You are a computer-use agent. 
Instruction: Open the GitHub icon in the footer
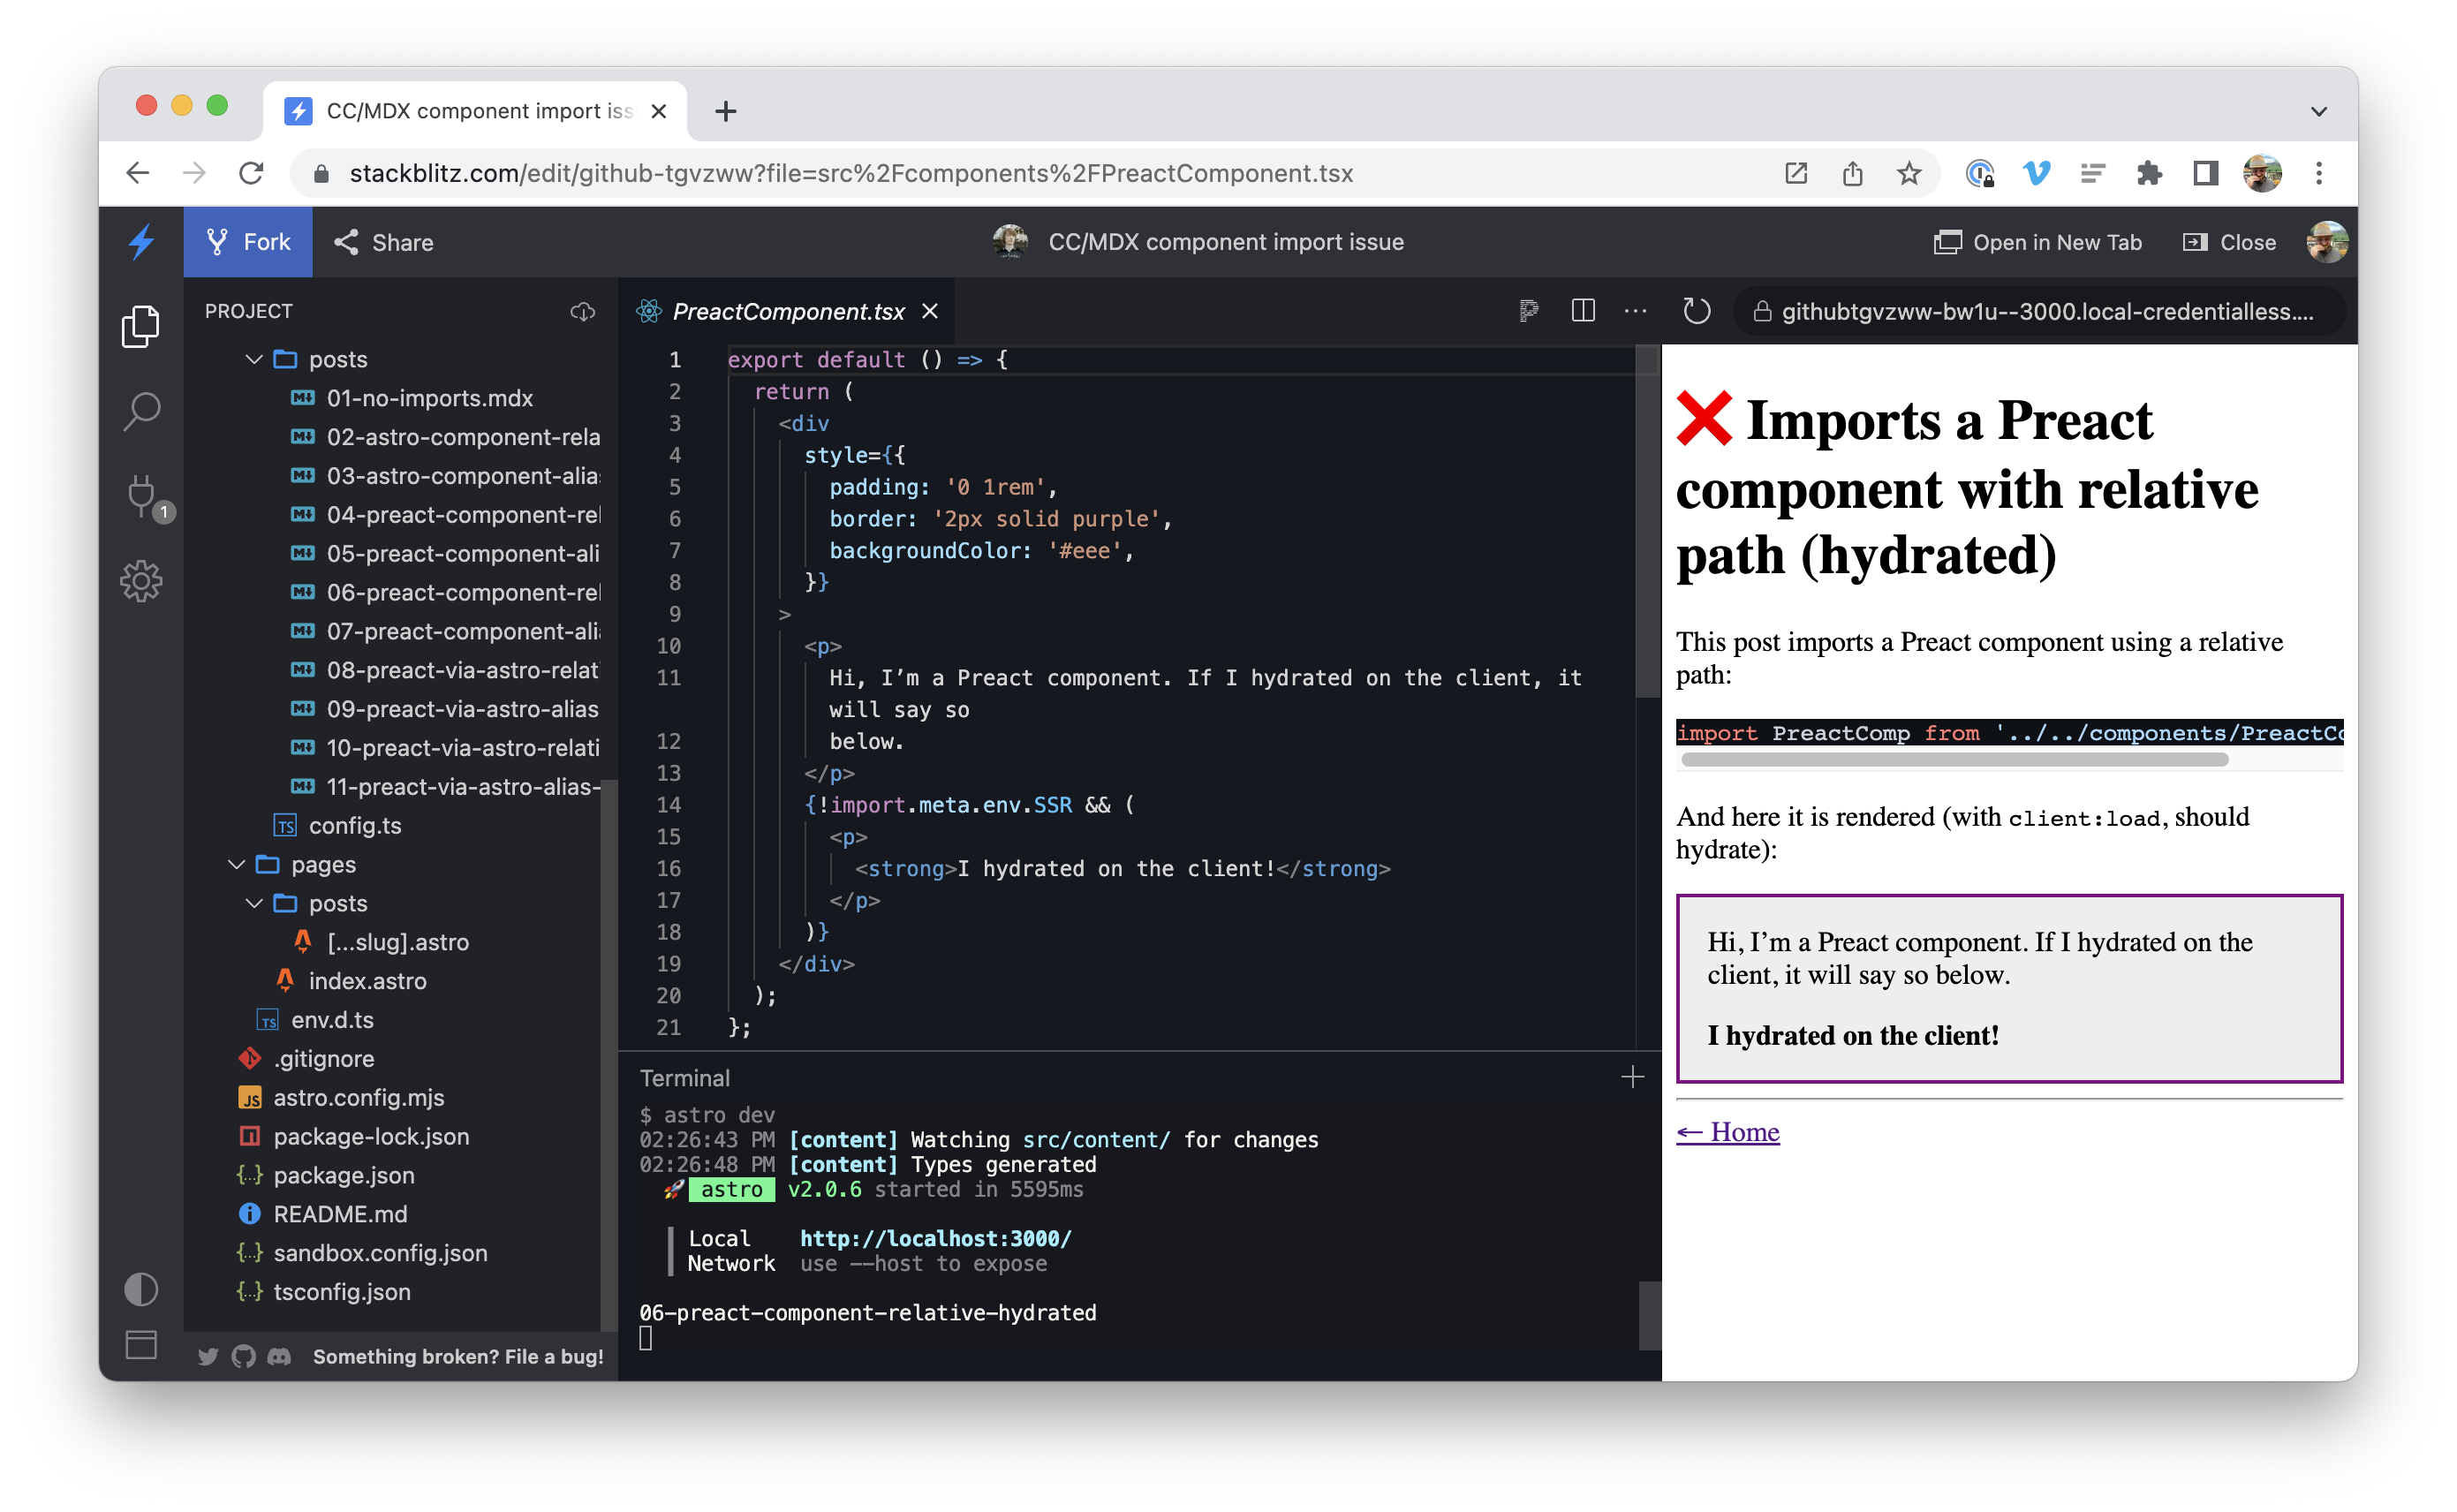[243, 1357]
